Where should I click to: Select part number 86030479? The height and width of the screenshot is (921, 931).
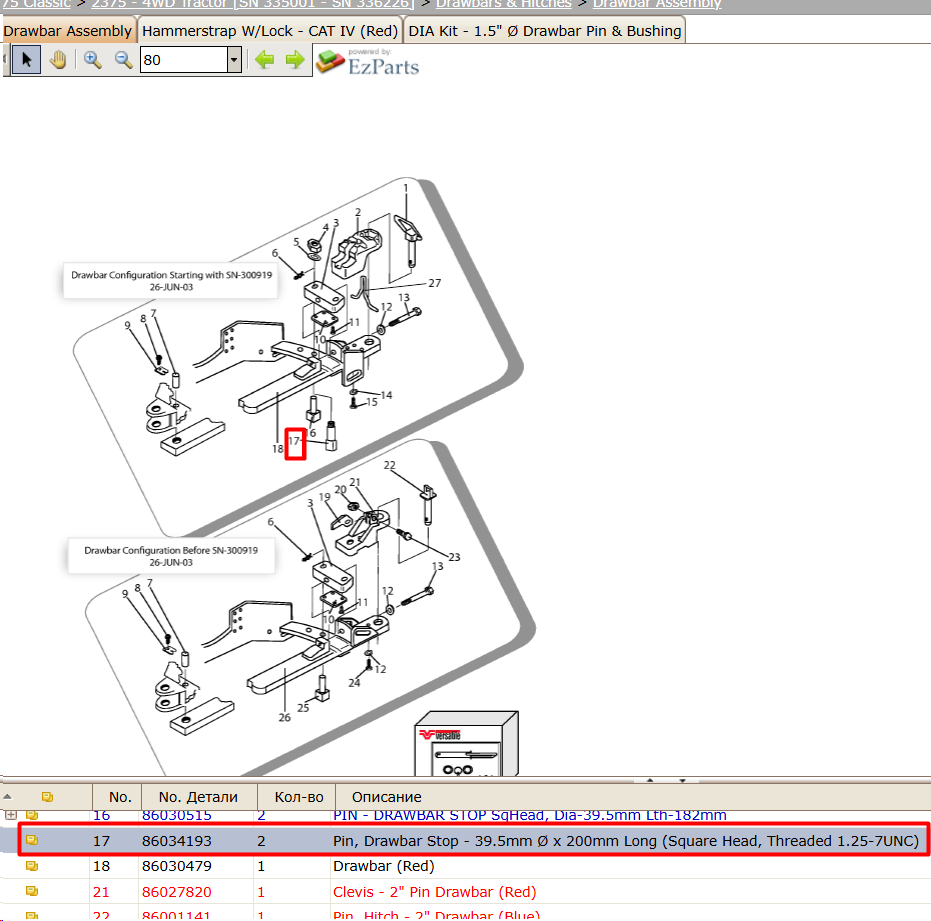coord(176,866)
